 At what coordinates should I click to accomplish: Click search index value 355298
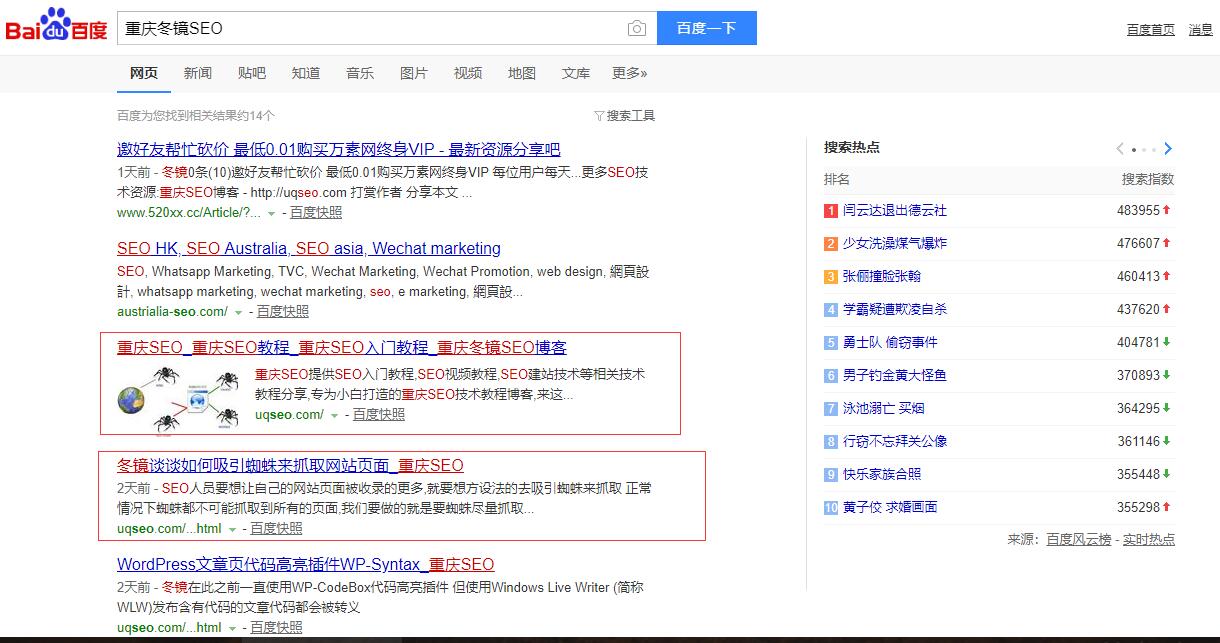point(1138,508)
